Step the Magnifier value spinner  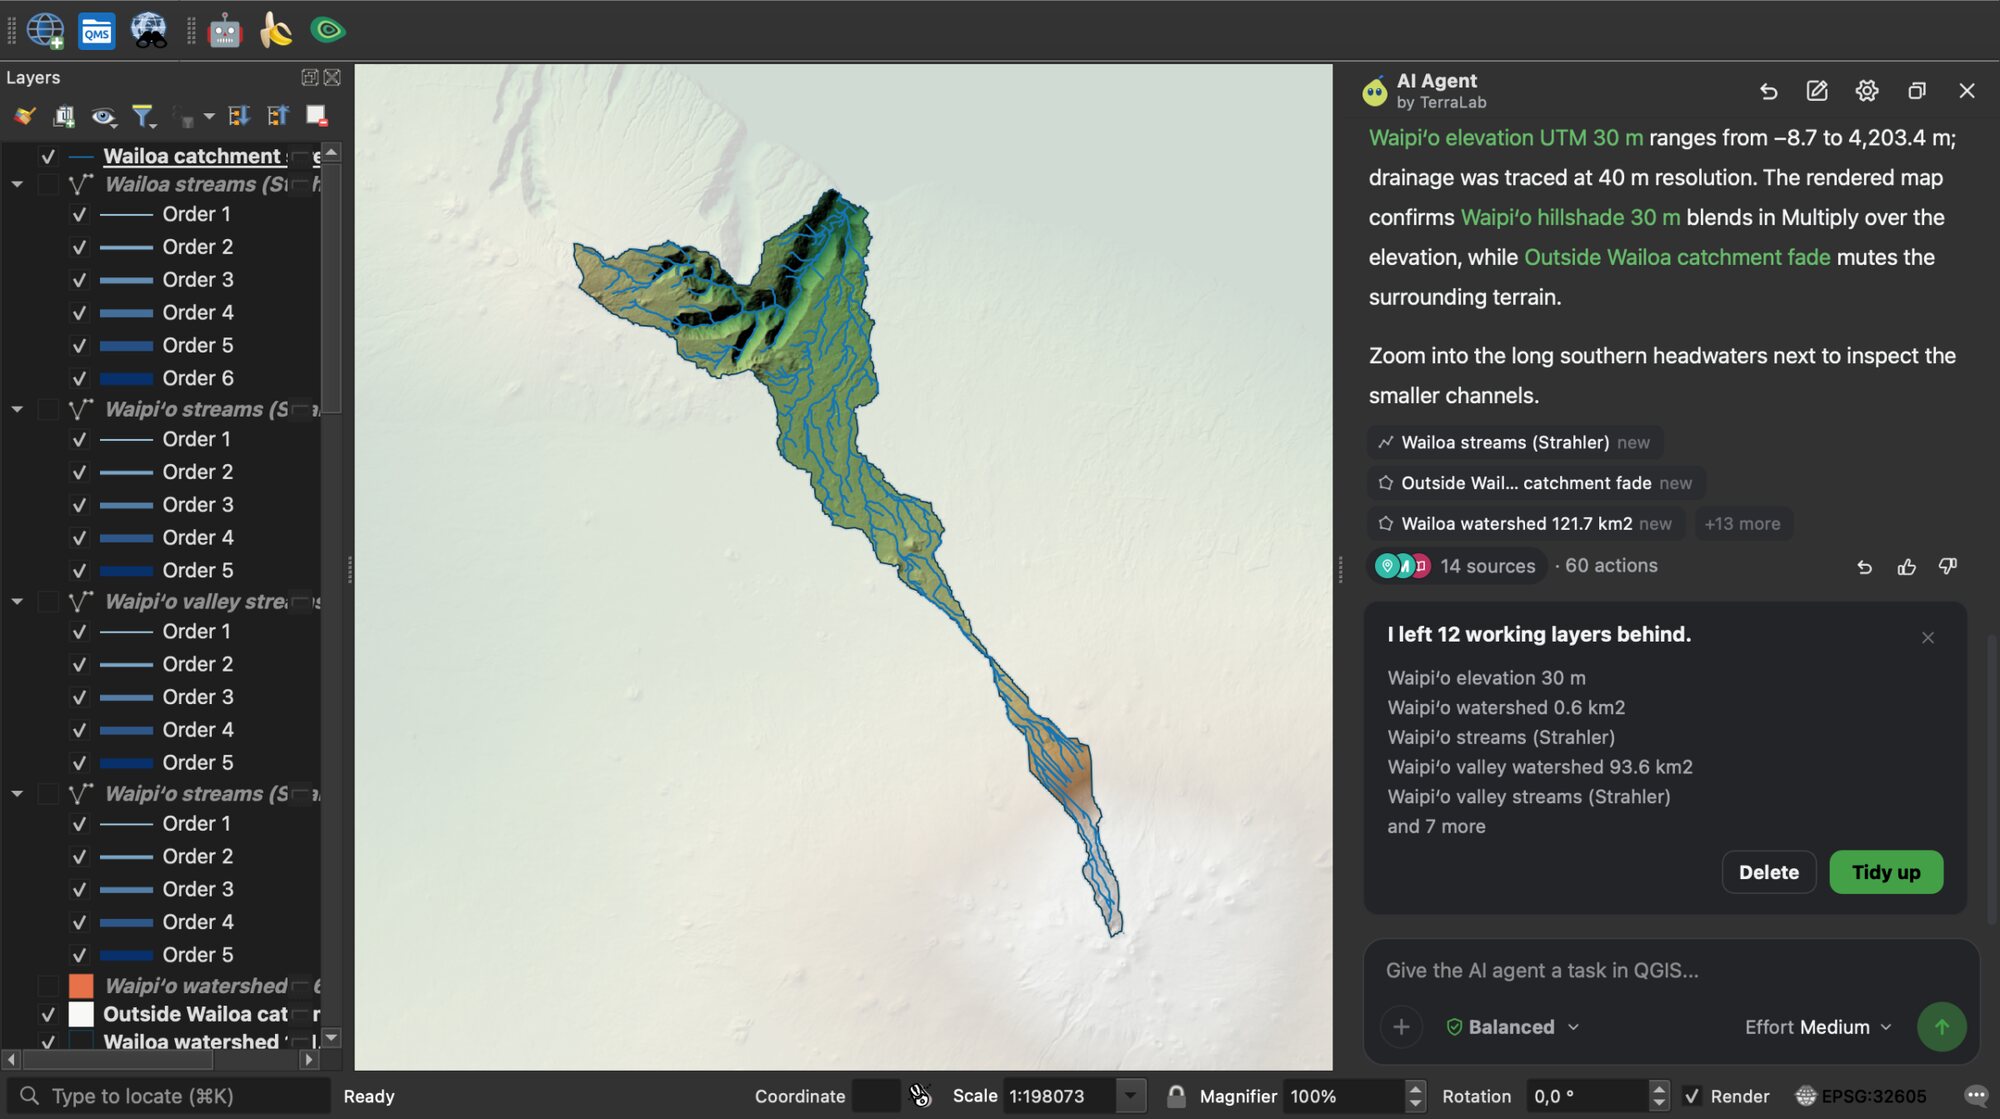(x=1415, y=1096)
